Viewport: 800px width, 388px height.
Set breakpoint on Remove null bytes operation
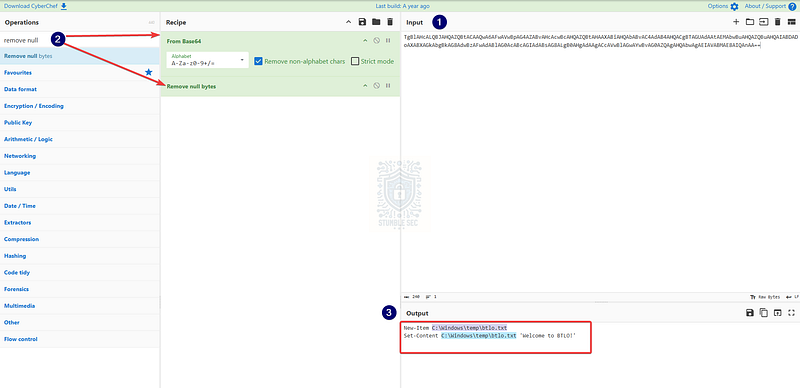pos(388,86)
